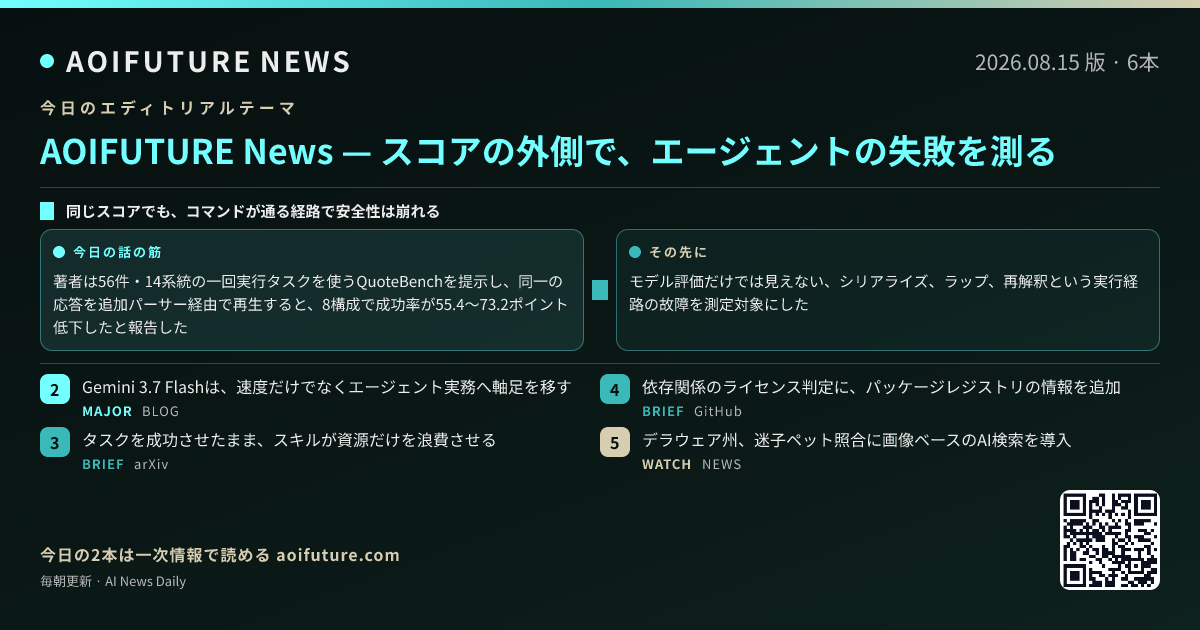This screenshot has height=630, width=1200.
Task: Click the cyan dot beside AOIFUTURE NEWS
Action: pyautogui.click(x=47, y=62)
